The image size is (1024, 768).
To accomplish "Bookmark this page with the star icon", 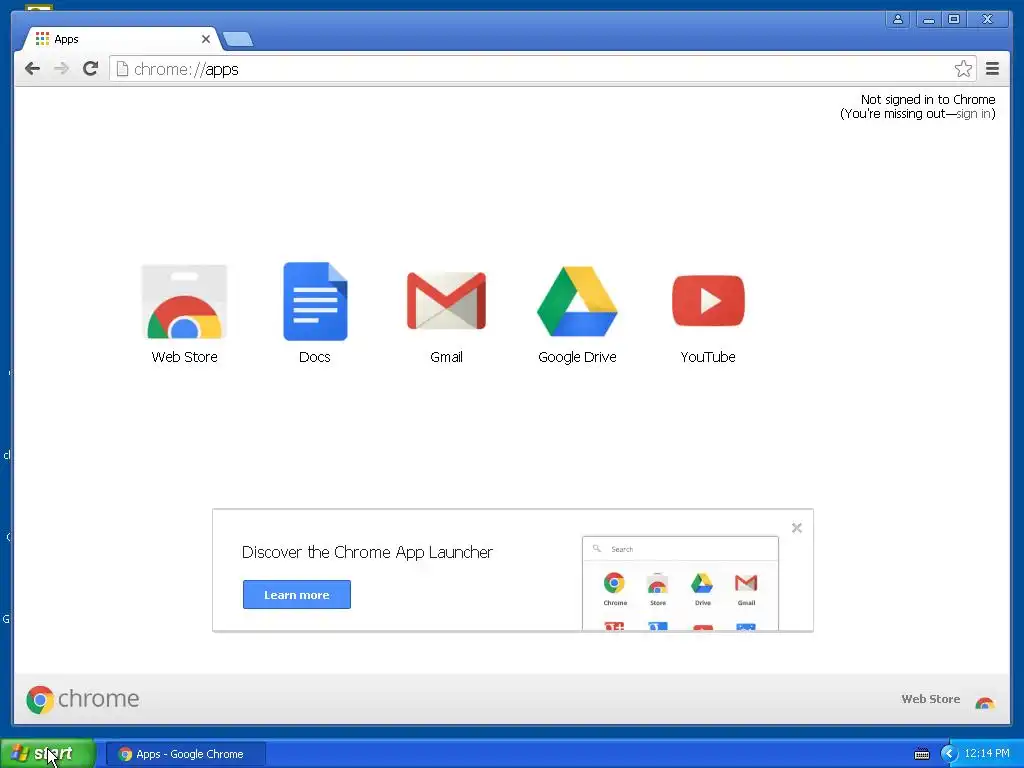I will 963,69.
